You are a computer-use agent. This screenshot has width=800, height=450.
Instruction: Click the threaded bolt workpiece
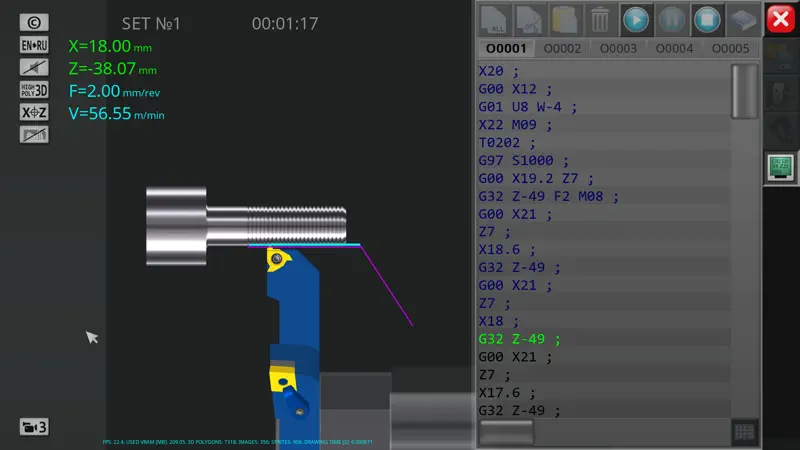click(x=246, y=226)
